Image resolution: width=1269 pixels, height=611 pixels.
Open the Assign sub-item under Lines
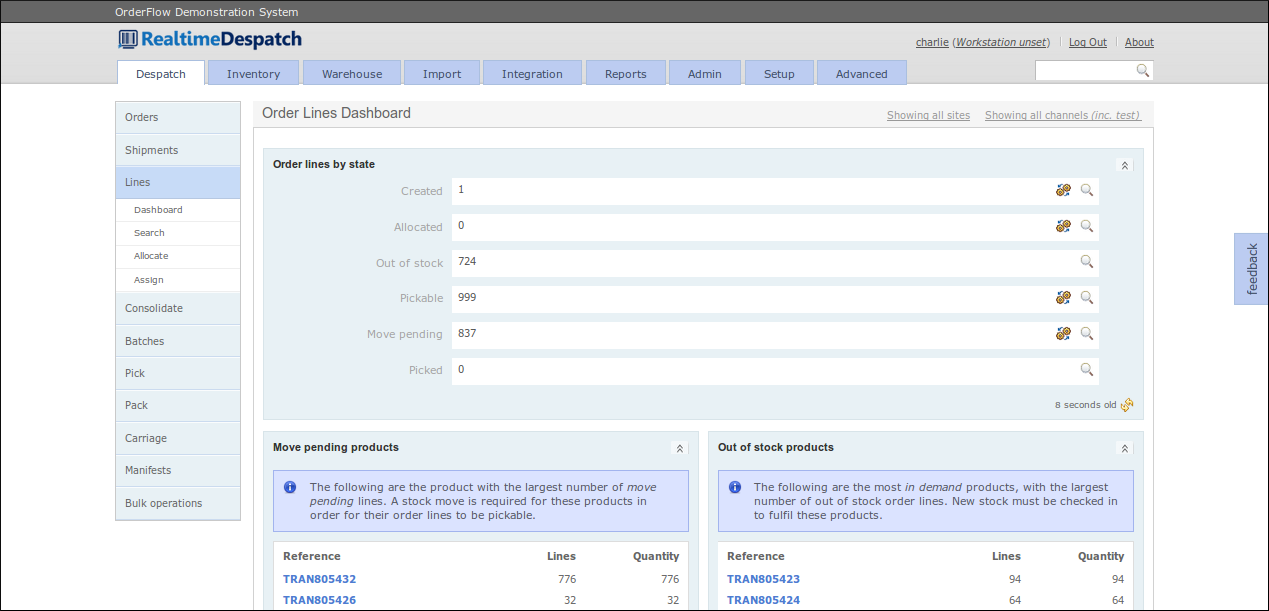tap(178, 280)
